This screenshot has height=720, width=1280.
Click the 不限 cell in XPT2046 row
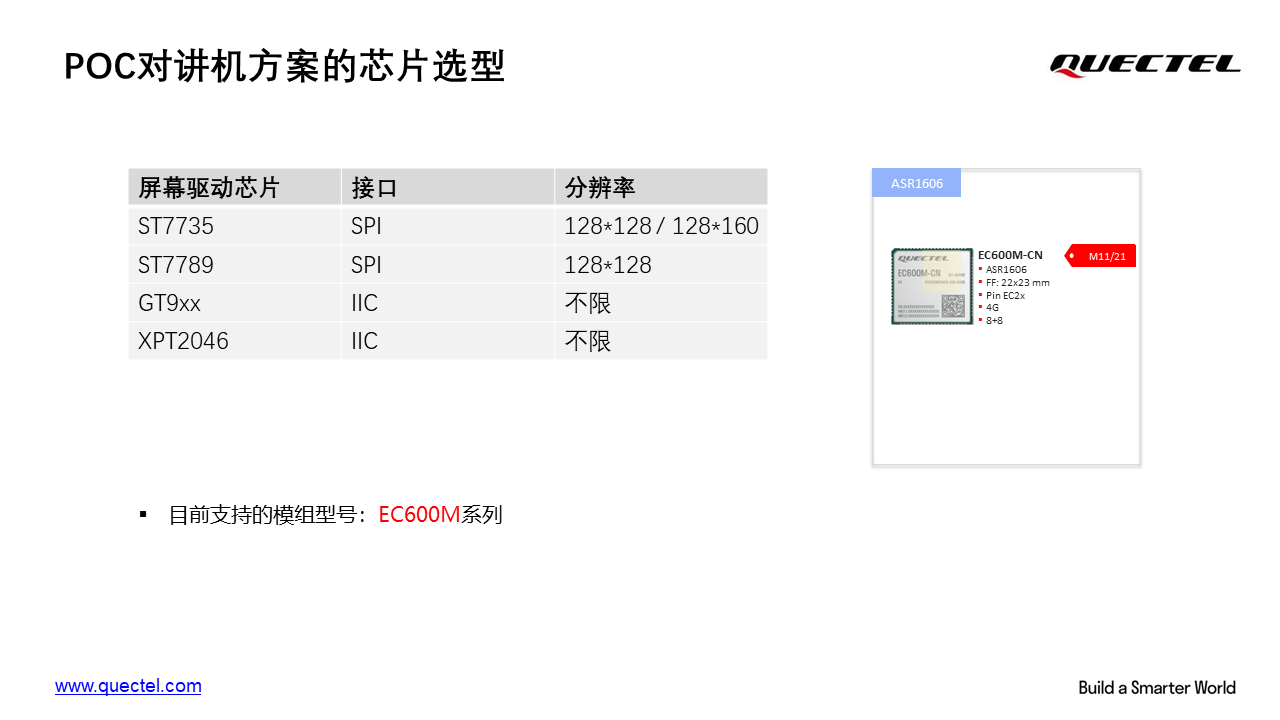click(661, 340)
